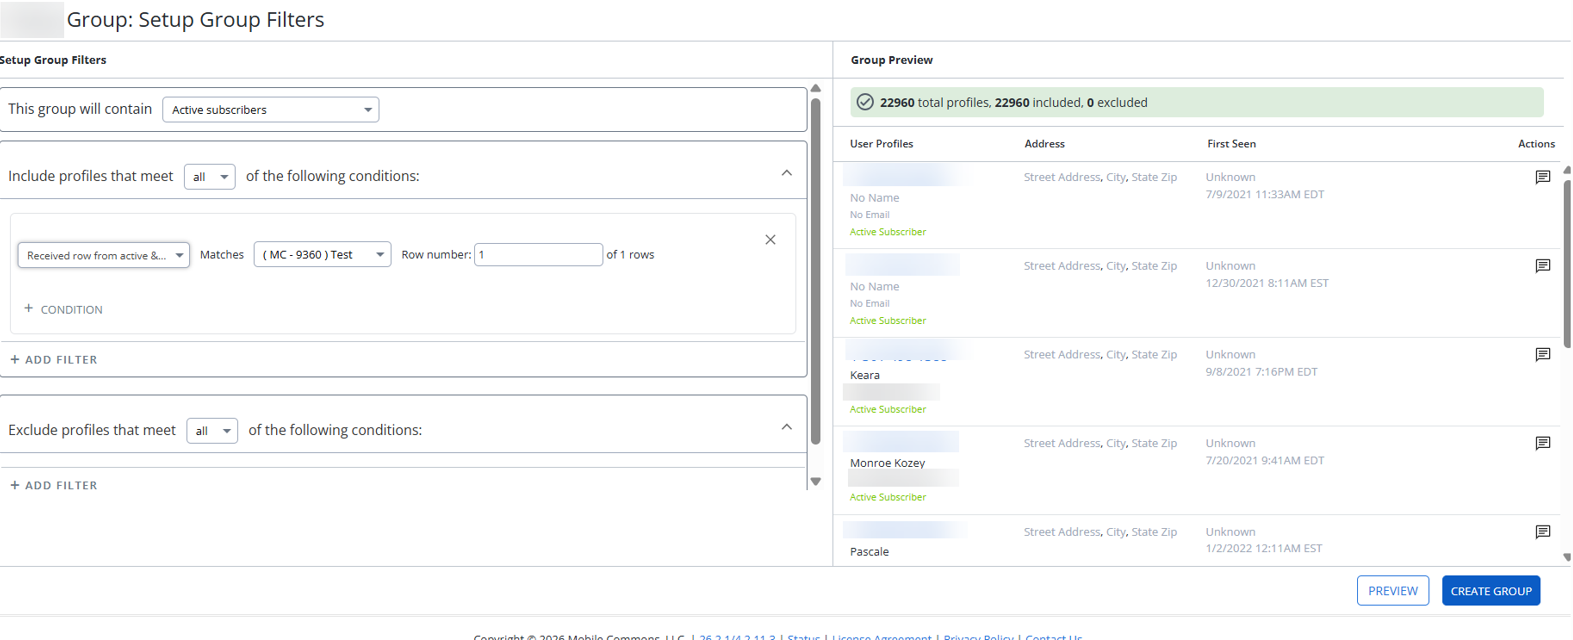The image size is (1573, 640).
Task: Add filter under the Include profiles section
Action: (x=54, y=359)
